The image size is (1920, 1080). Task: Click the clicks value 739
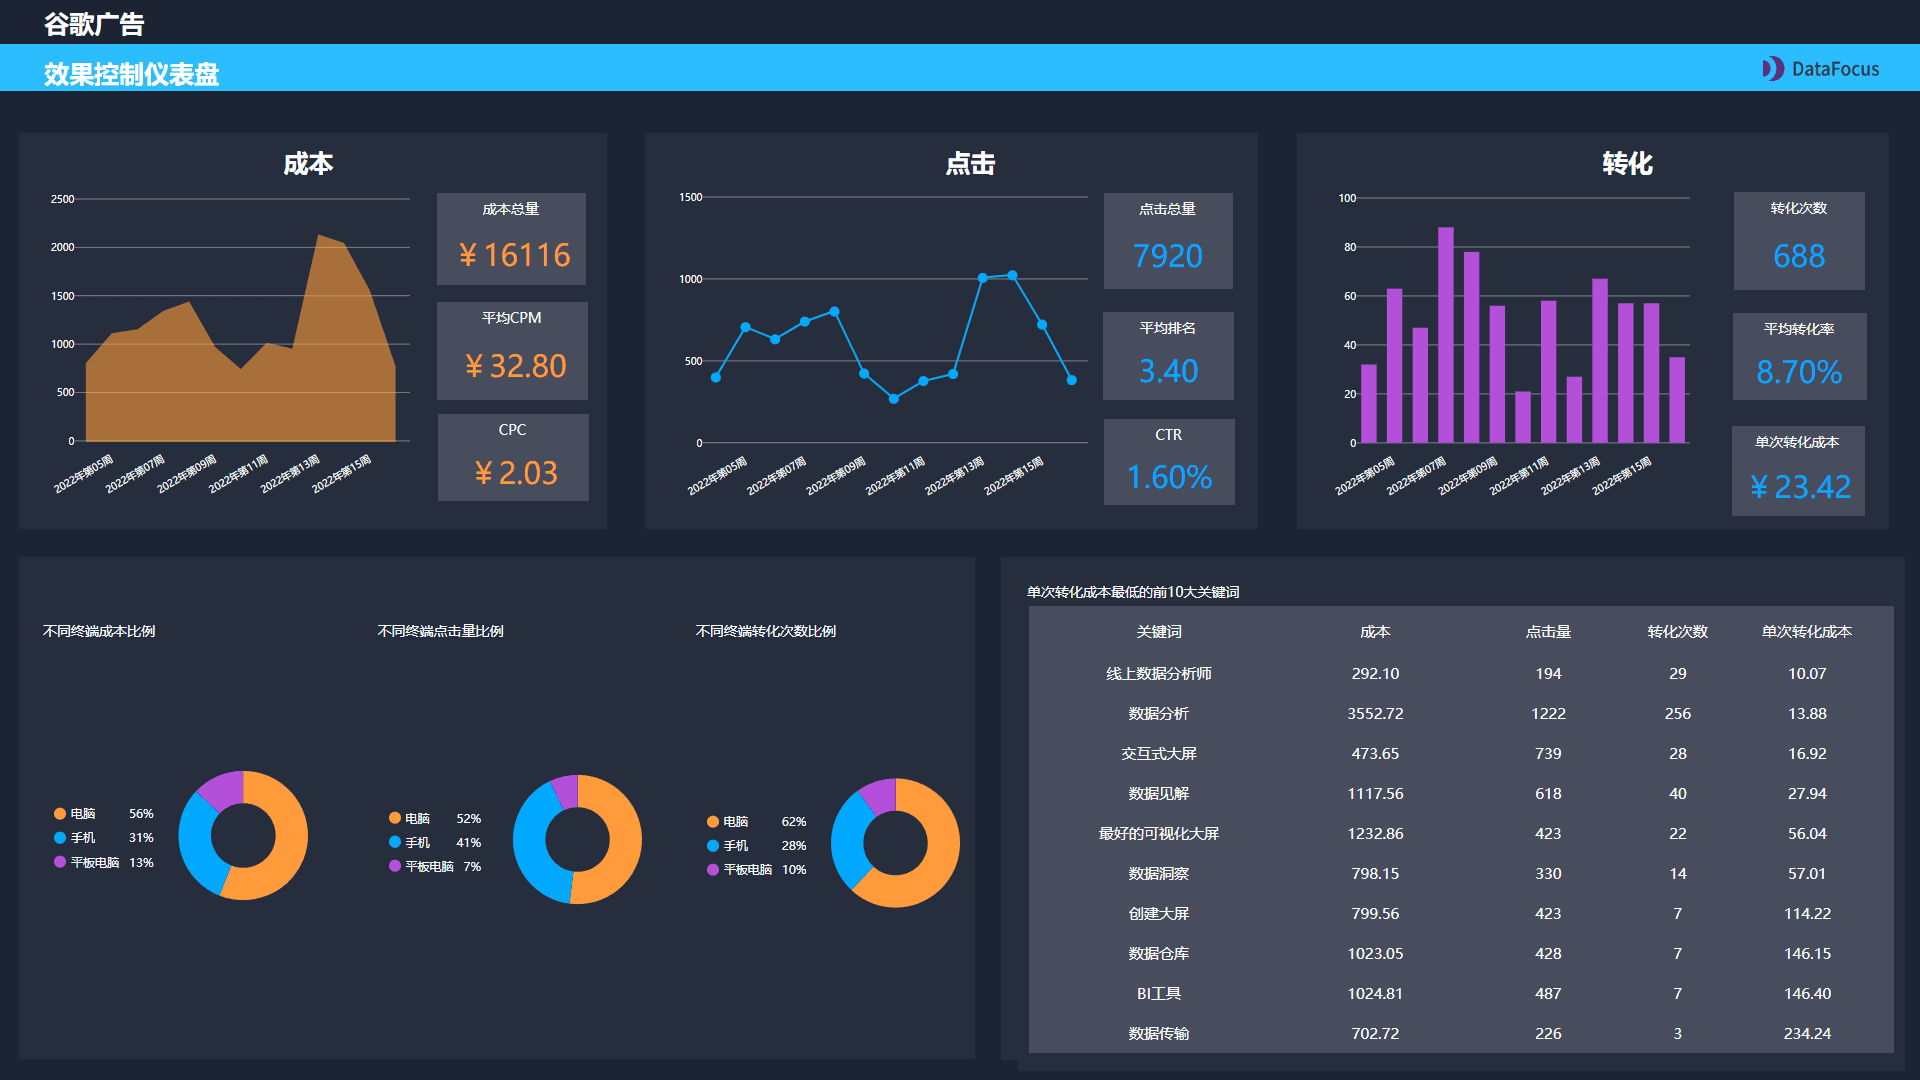1548,753
